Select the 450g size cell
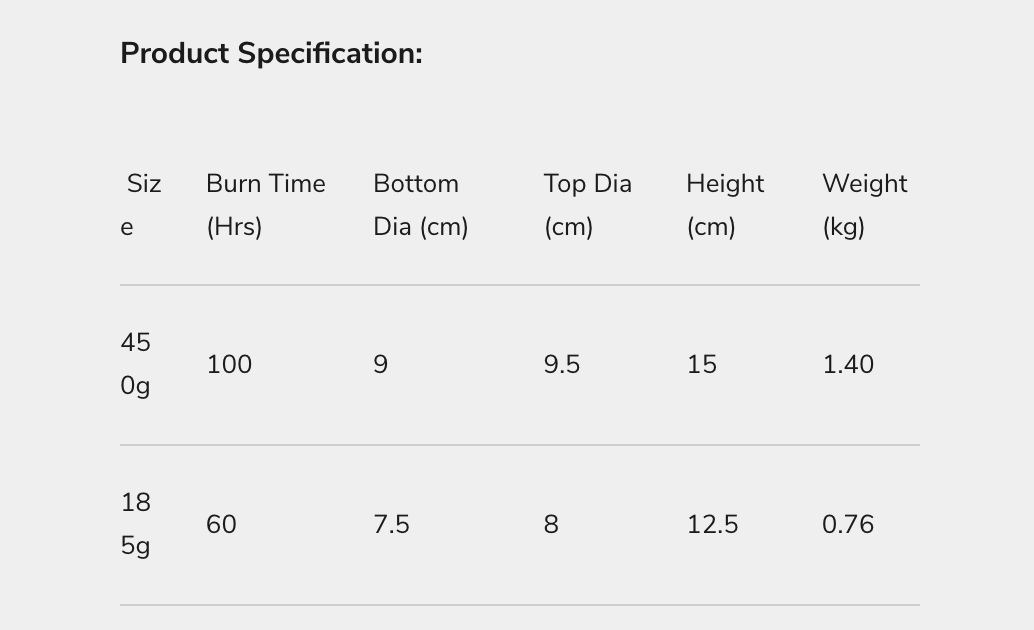 click(x=135, y=364)
